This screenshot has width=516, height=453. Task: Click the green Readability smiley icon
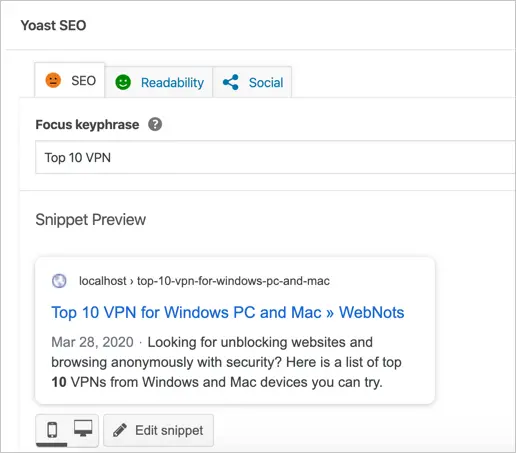(123, 82)
